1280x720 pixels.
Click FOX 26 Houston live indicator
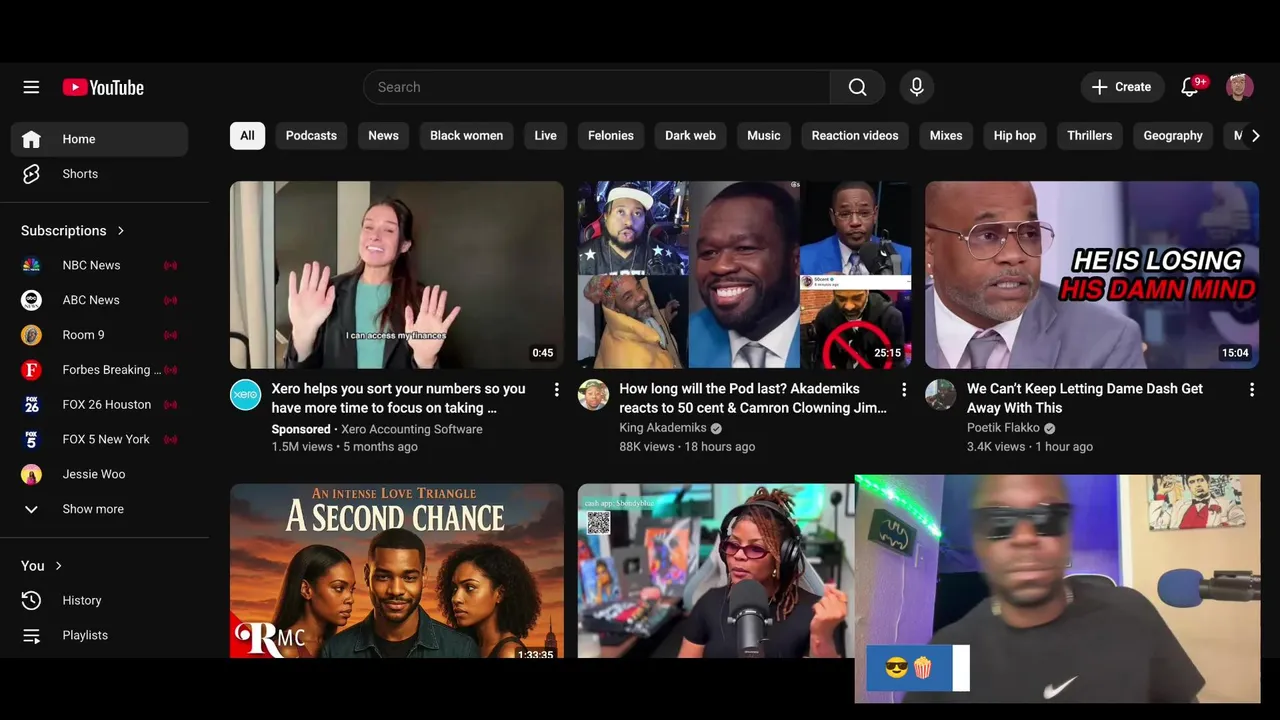170,405
